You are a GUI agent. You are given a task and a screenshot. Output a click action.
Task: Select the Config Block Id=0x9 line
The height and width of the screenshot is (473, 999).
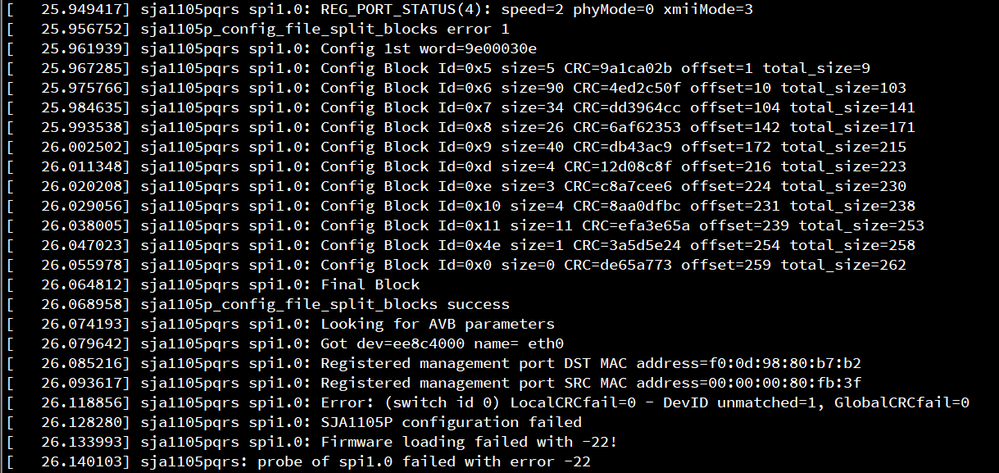[456, 147]
